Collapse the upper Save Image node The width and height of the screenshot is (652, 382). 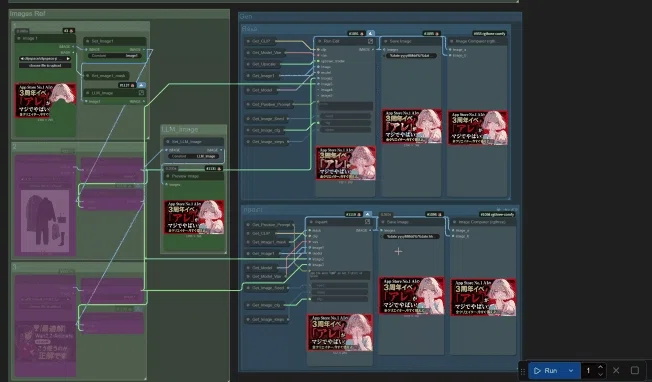point(385,41)
